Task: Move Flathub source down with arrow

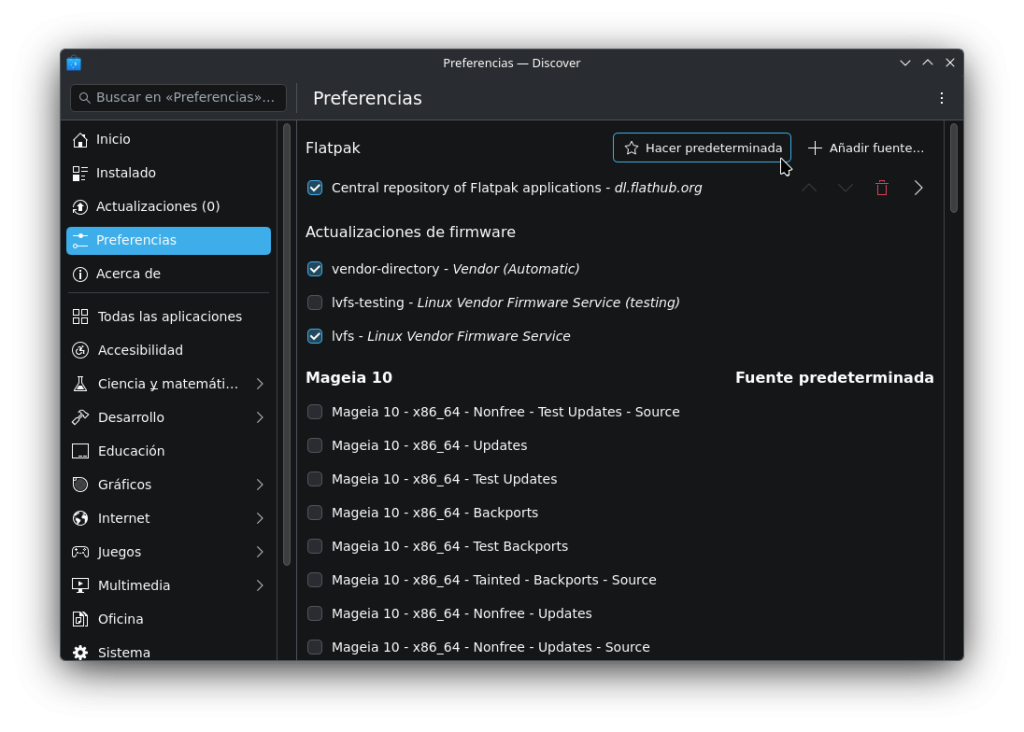Action: point(845,188)
